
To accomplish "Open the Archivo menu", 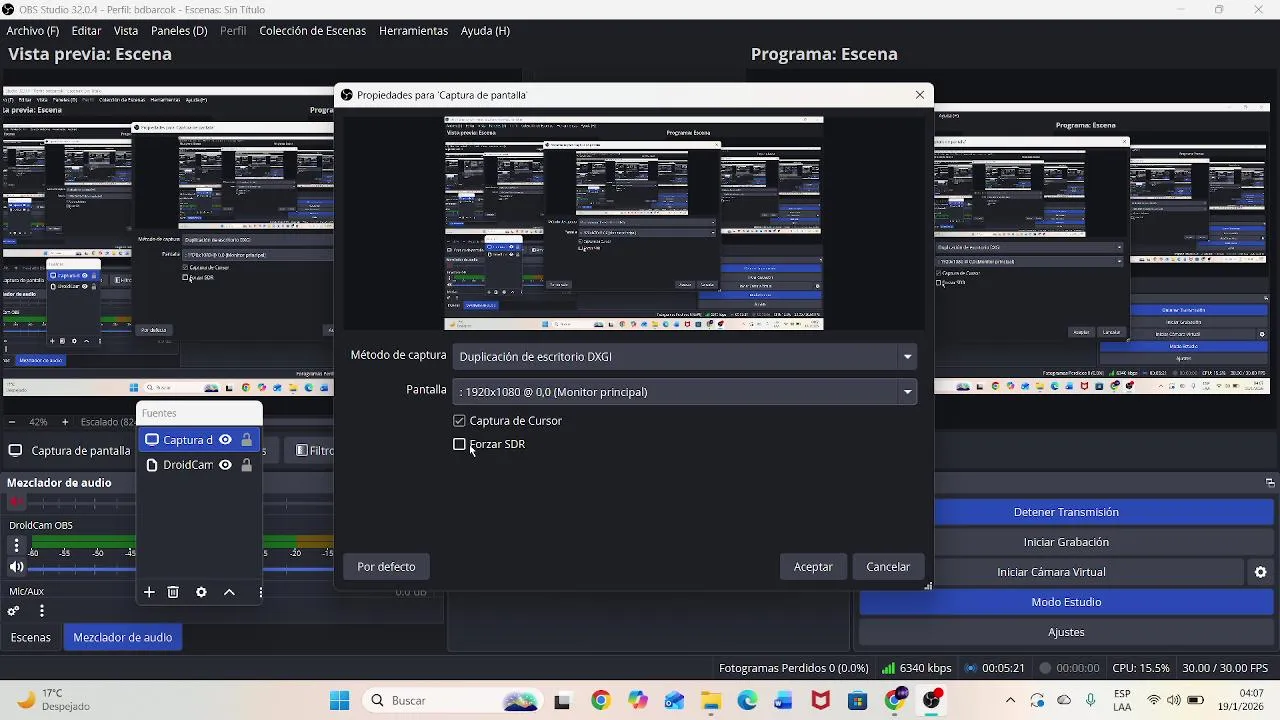I will tap(33, 31).
